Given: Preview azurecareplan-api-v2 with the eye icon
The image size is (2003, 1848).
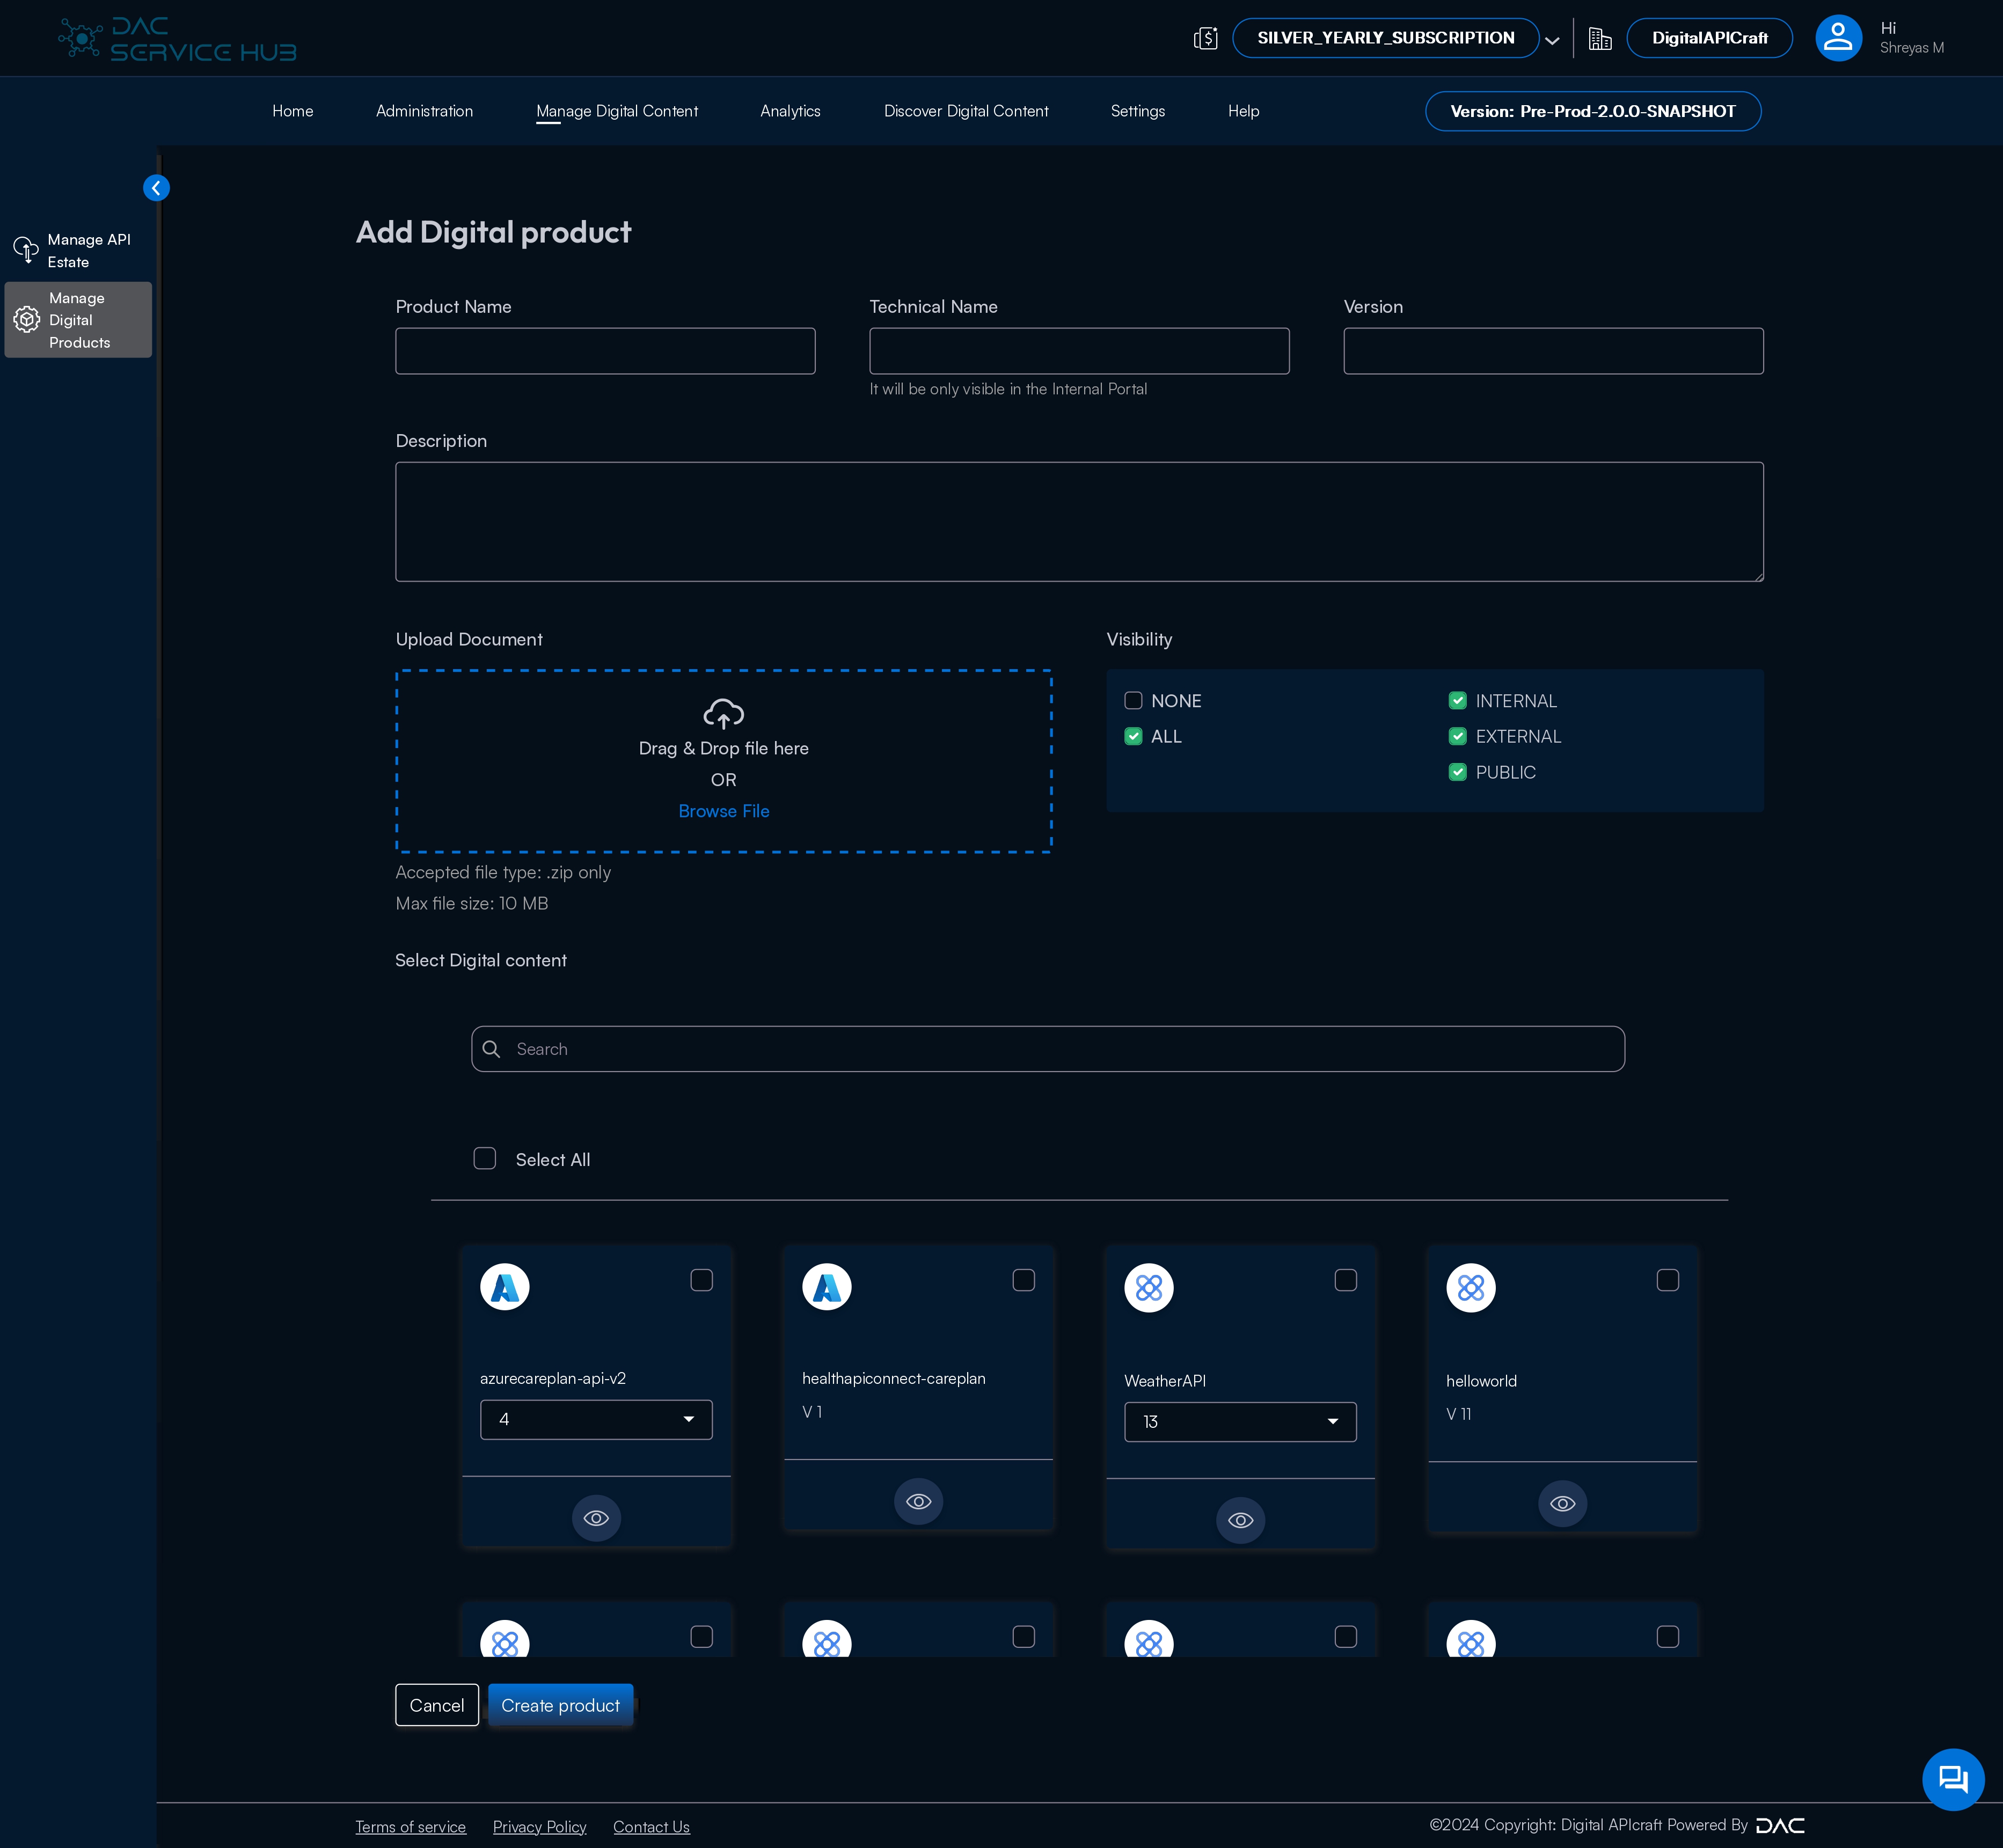Looking at the screenshot, I should click(x=596, y=1518).
